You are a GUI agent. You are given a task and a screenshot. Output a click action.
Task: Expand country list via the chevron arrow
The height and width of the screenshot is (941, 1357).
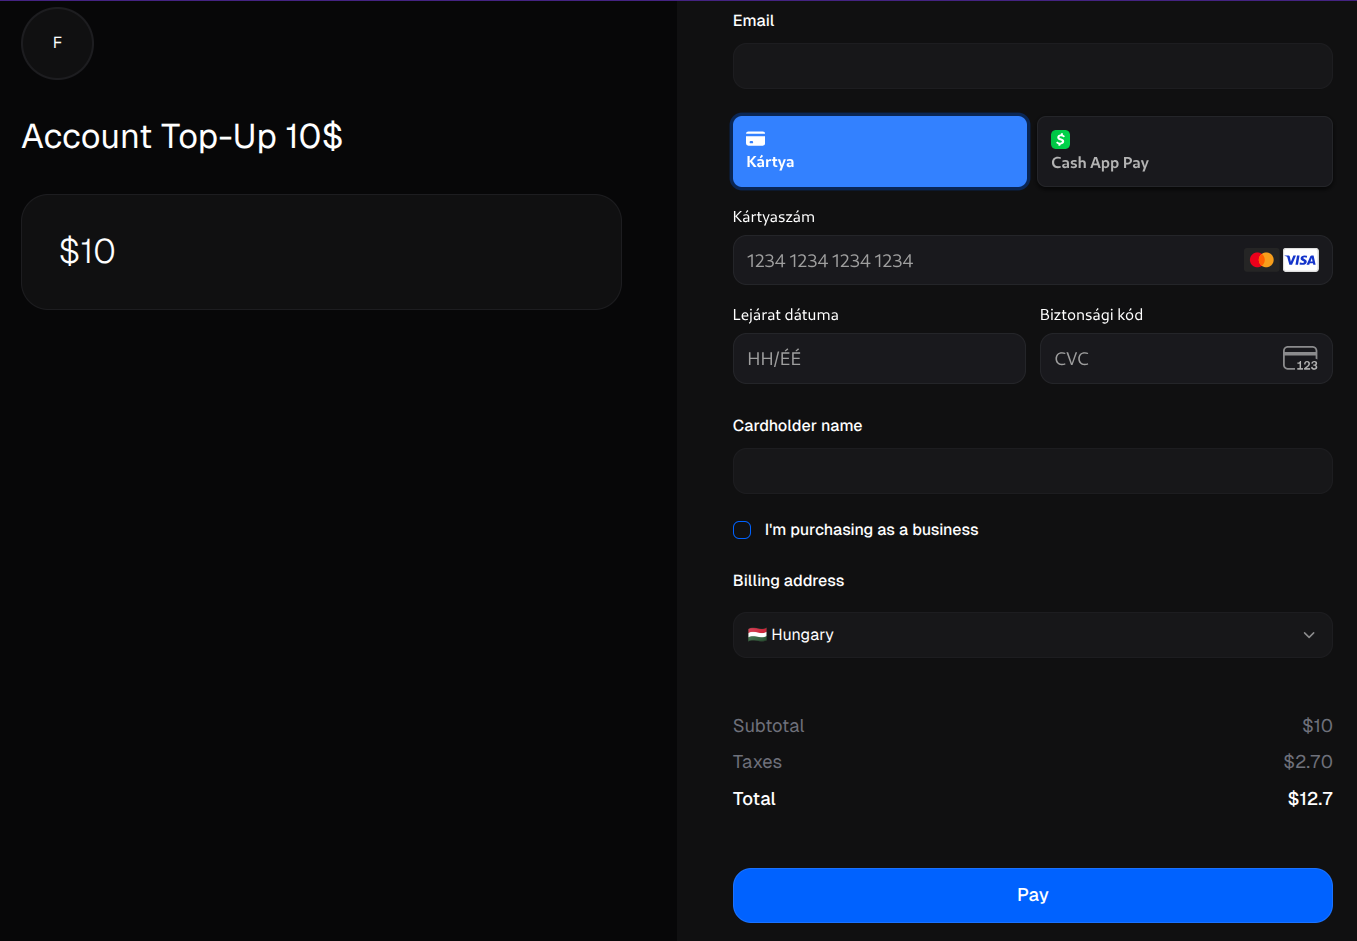[x=1309, y=635]
